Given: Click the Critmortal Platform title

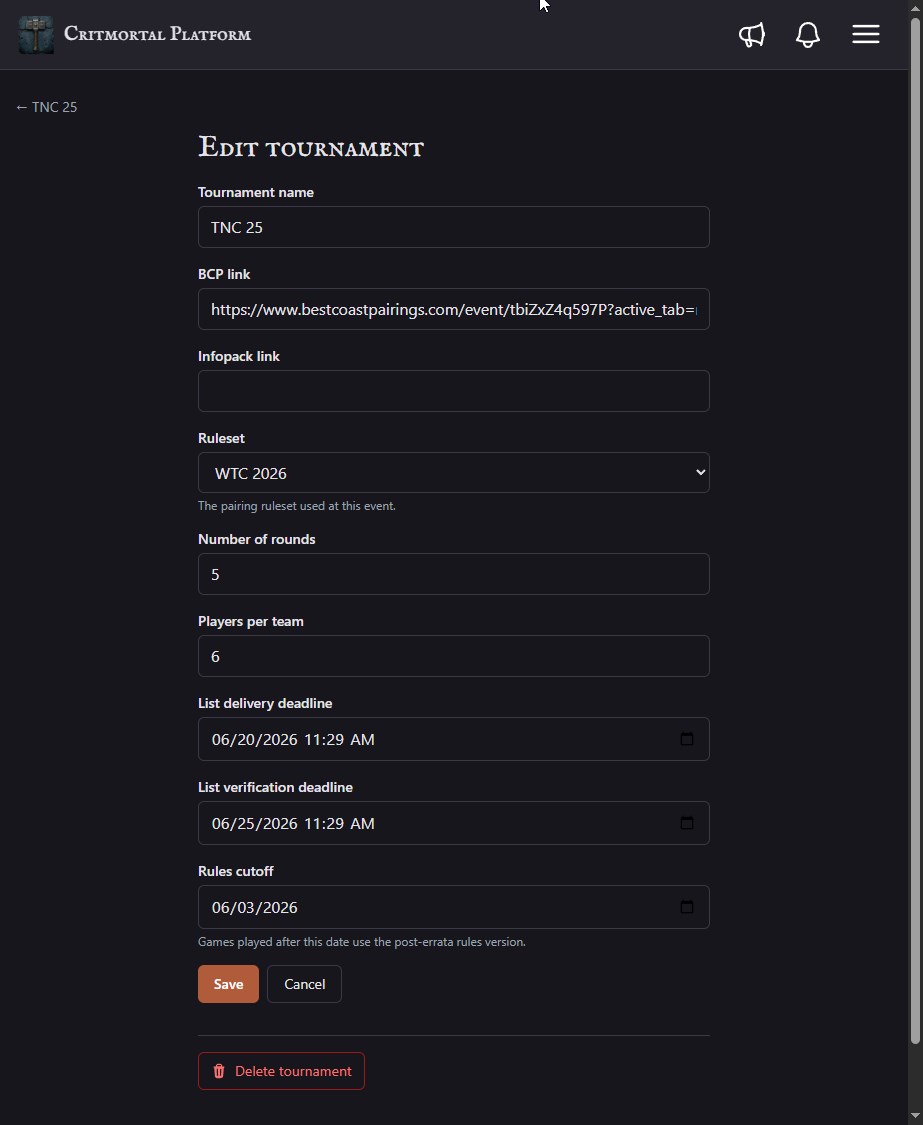Looking at the screenshot, I should pyautogui.click(x=157, y=34).
